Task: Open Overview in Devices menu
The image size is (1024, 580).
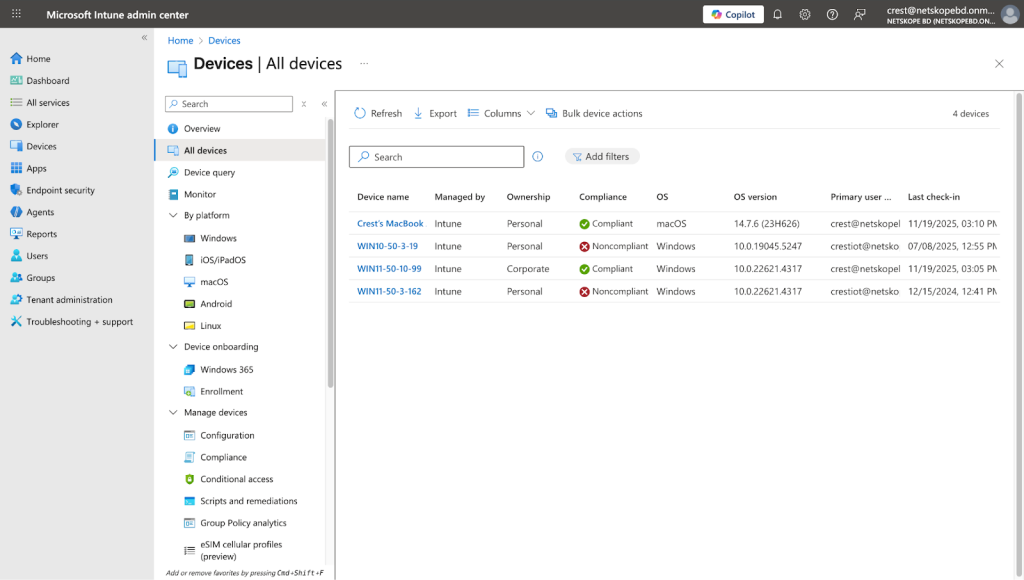Action: (x=202, y=129)
